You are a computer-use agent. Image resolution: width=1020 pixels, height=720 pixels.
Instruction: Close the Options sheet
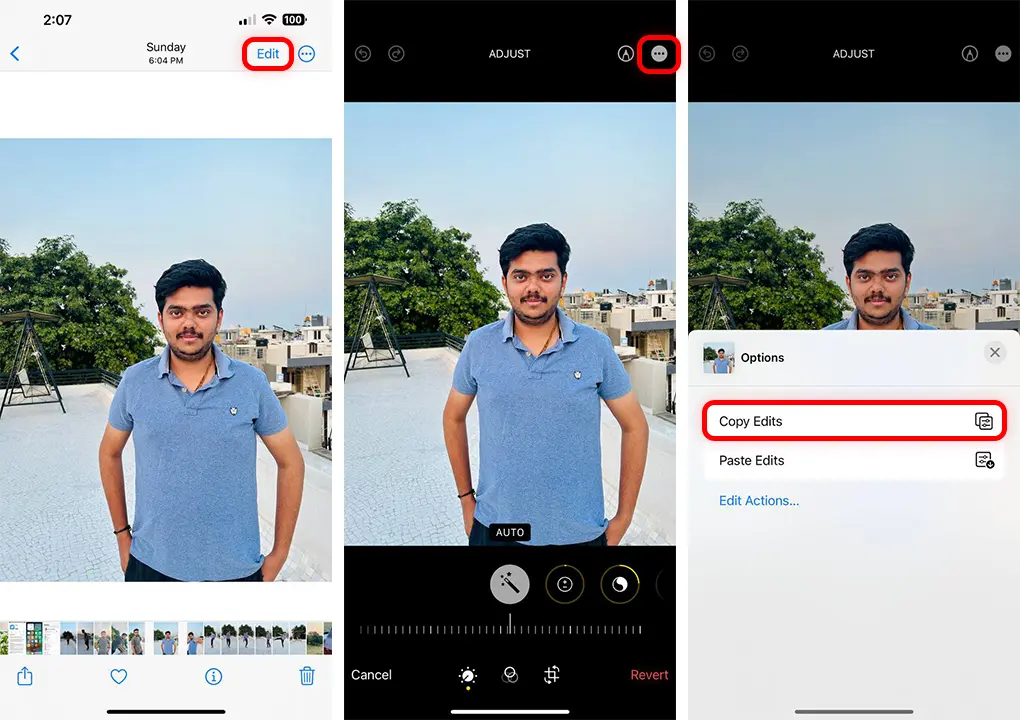[x=995, y=353]
